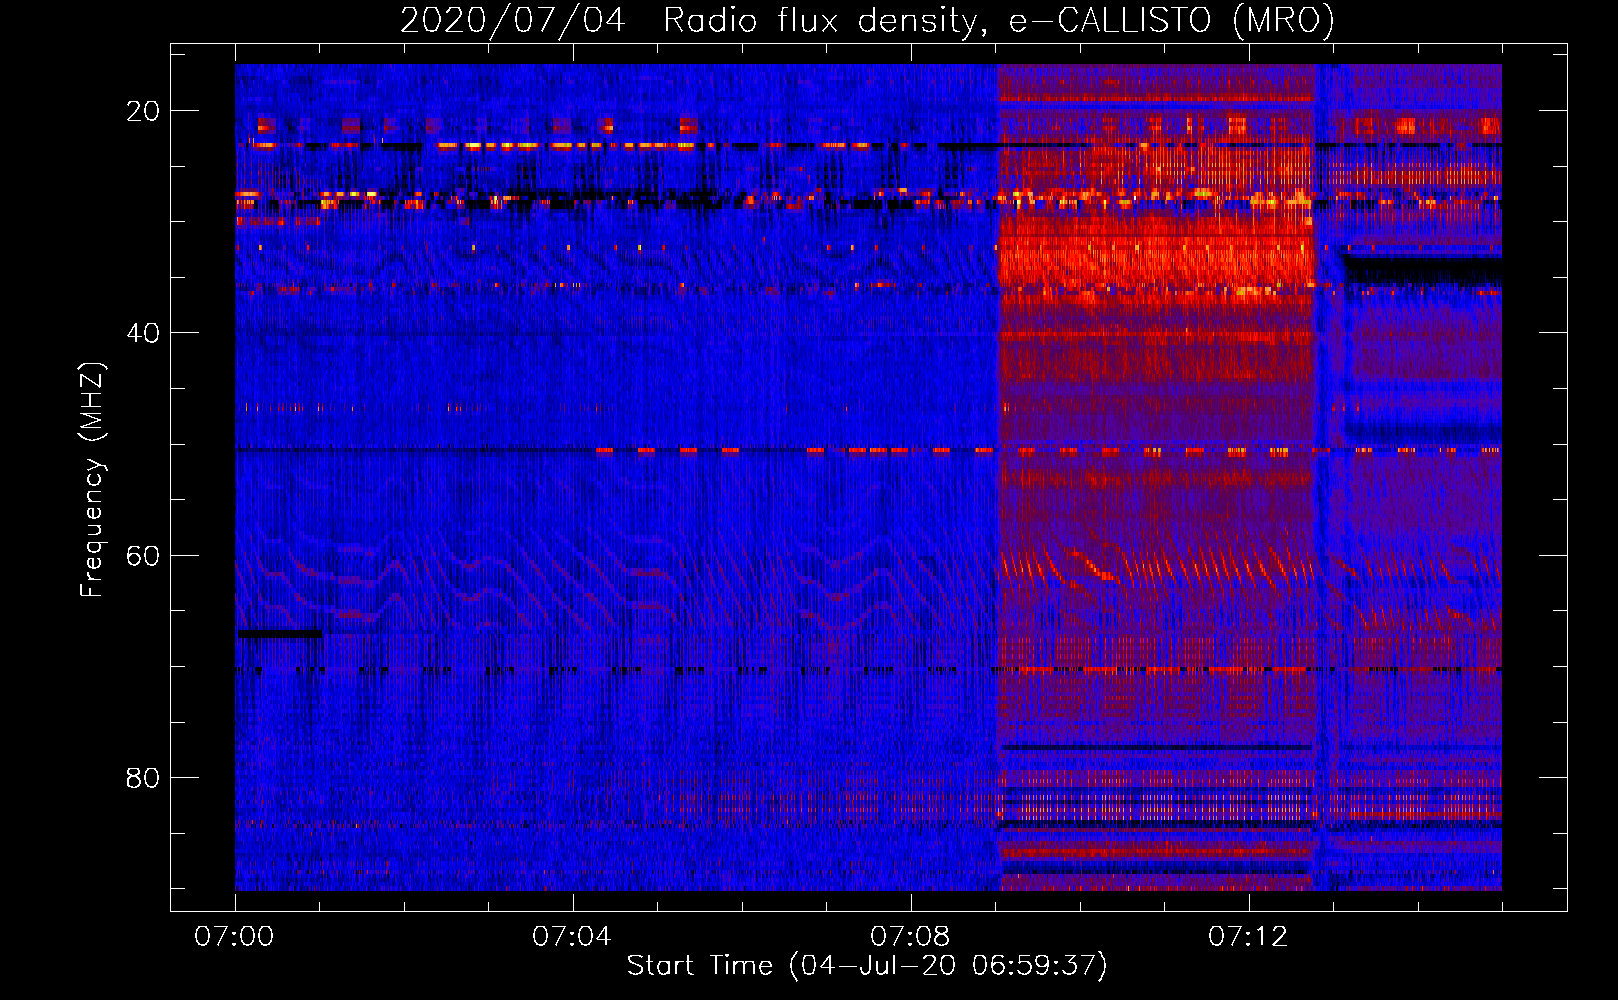Click the 07:04 time tick label
Image resolution: width=1618 pixels, height=1000 pixels.
pos(572,937)
